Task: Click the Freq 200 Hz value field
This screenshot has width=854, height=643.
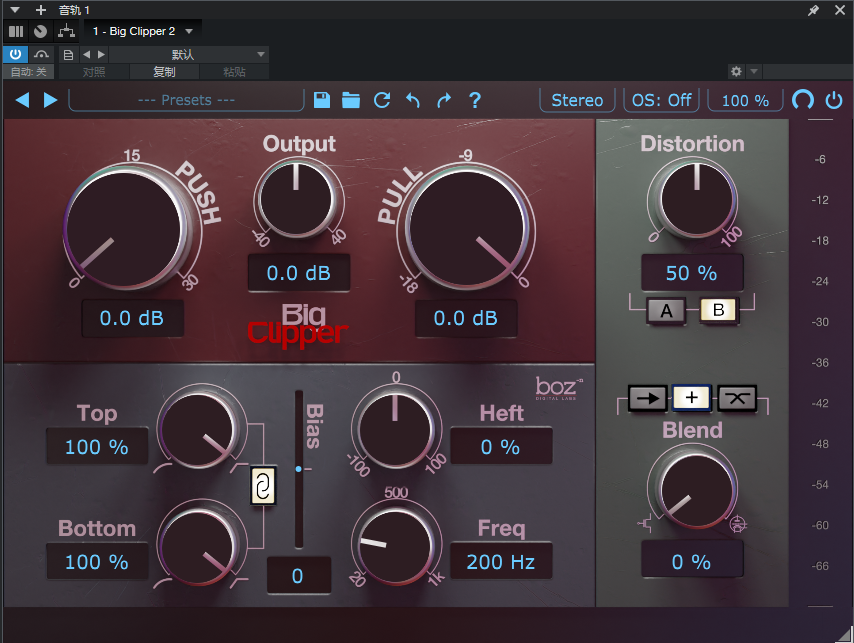Action: tap(500, 562)
